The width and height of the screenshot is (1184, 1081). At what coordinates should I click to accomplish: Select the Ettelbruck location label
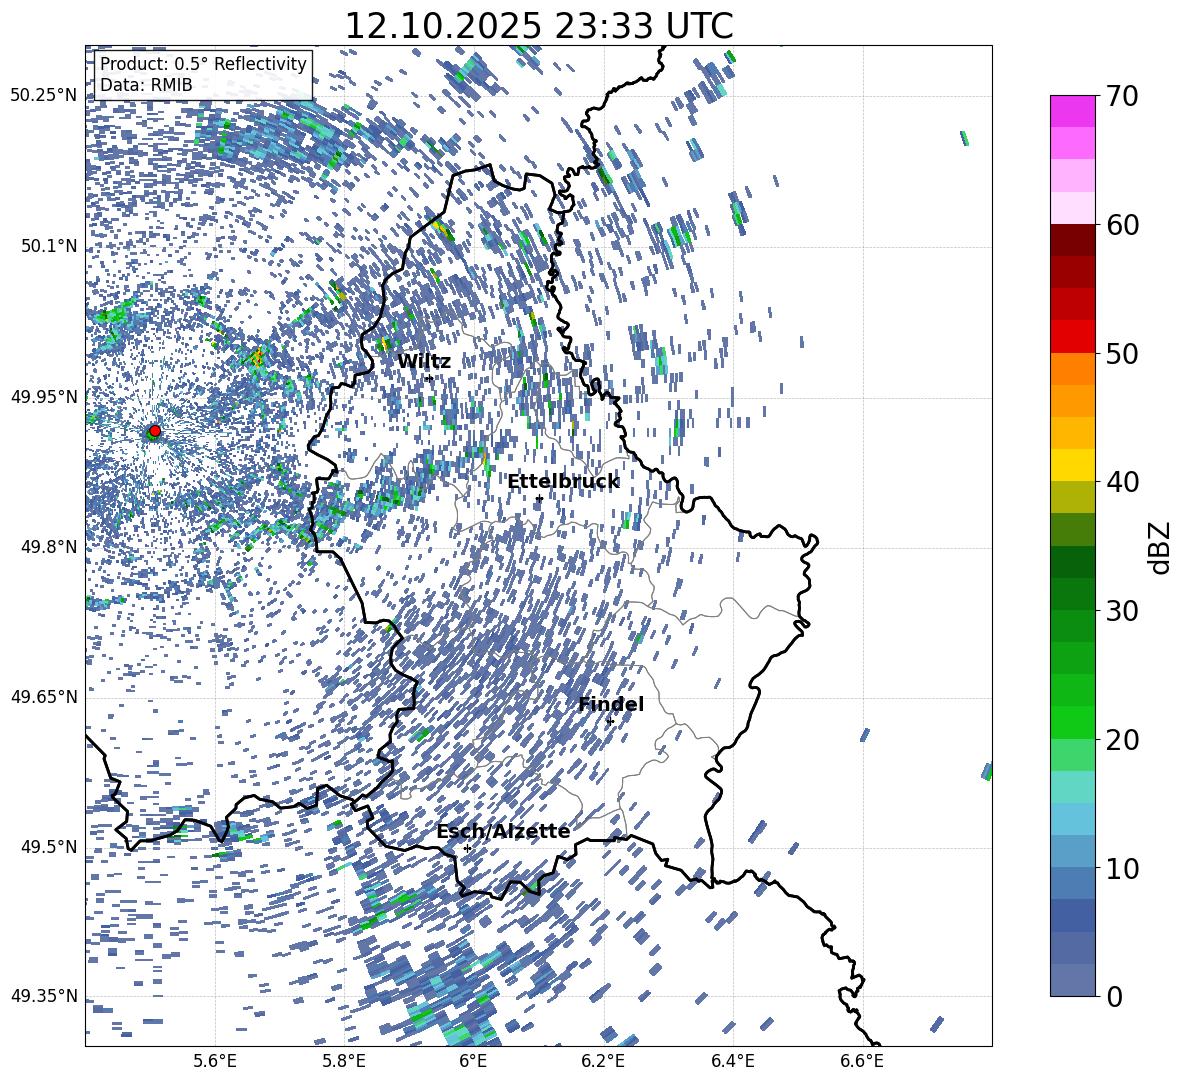click(563, 482)
